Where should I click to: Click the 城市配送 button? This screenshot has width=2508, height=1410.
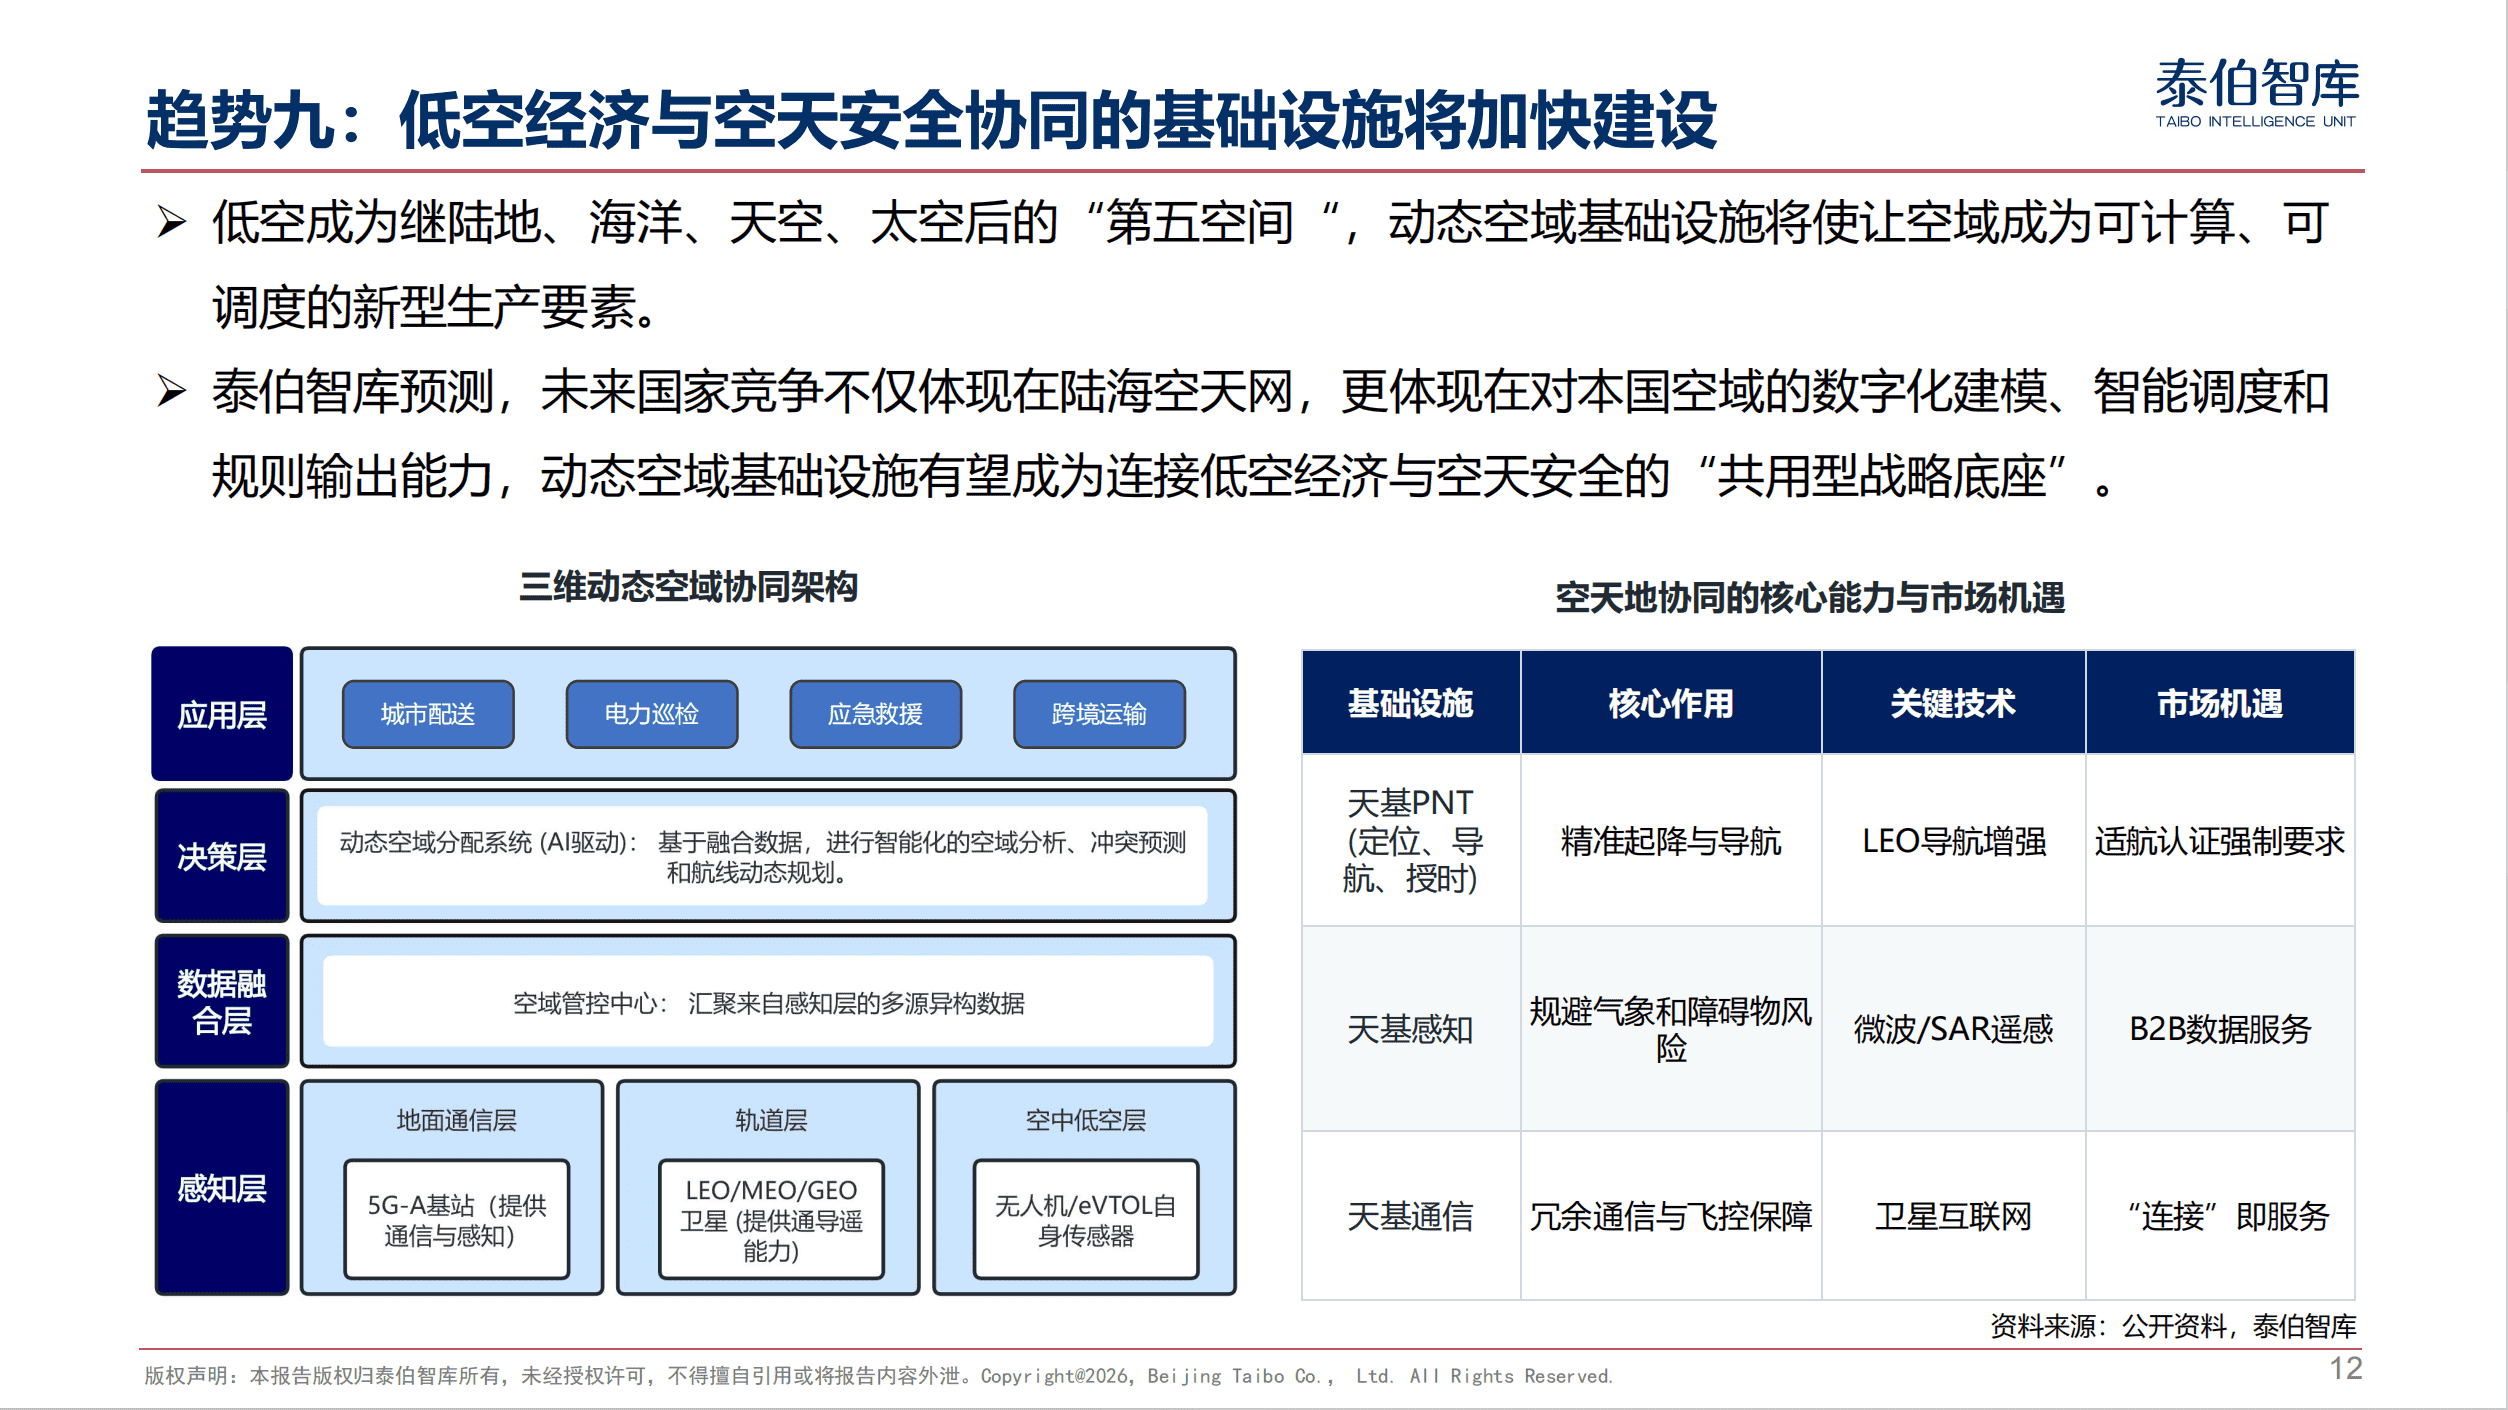(x=428, y=714)
